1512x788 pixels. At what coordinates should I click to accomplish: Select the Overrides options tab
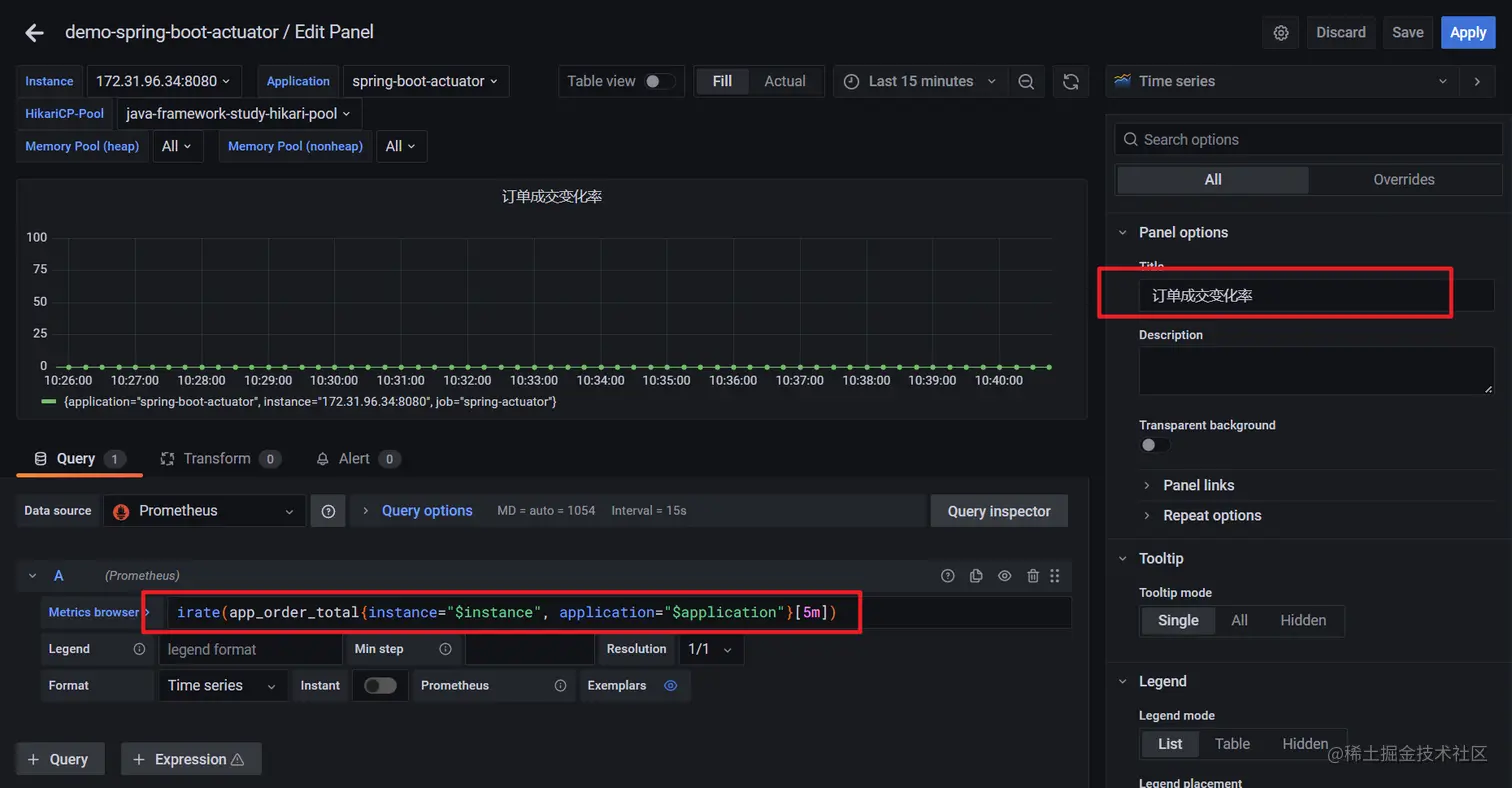coord(1403,180)
